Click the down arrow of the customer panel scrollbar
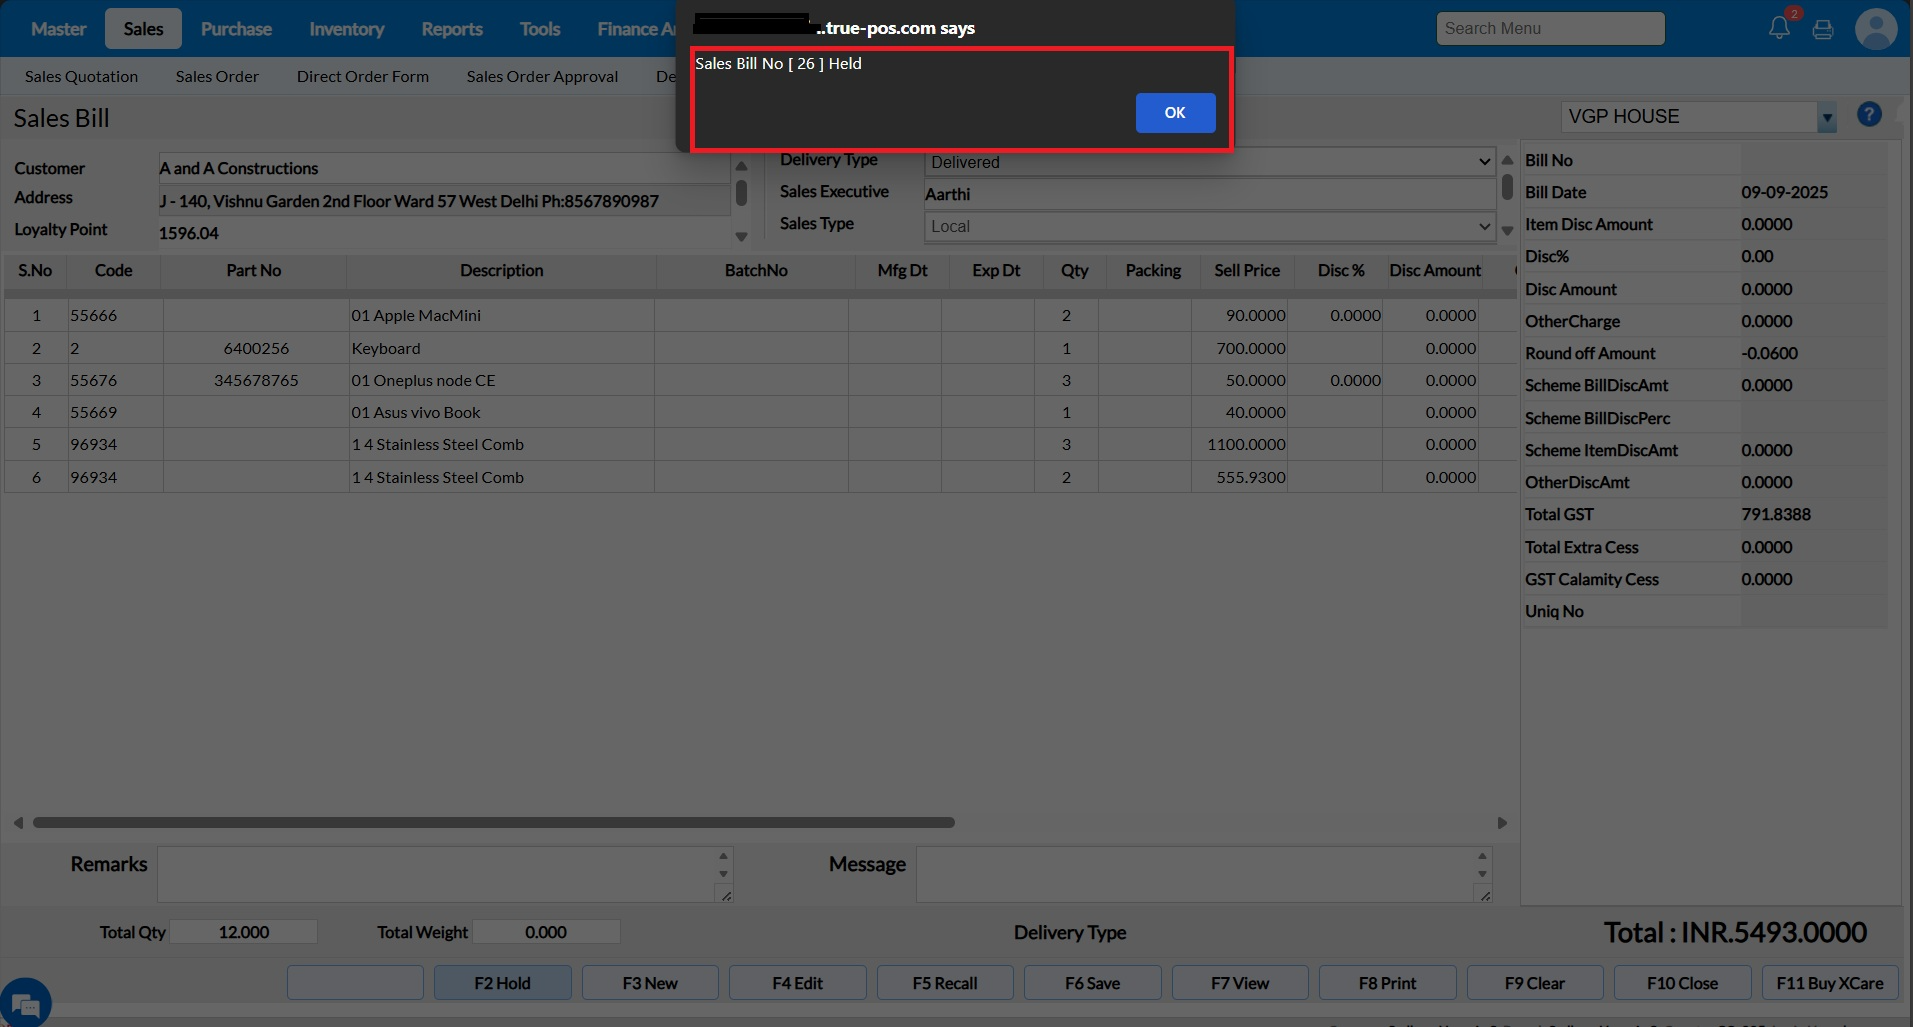Screen dimensions: 1913x1027 pyautogui.click(x=741, y=237)
